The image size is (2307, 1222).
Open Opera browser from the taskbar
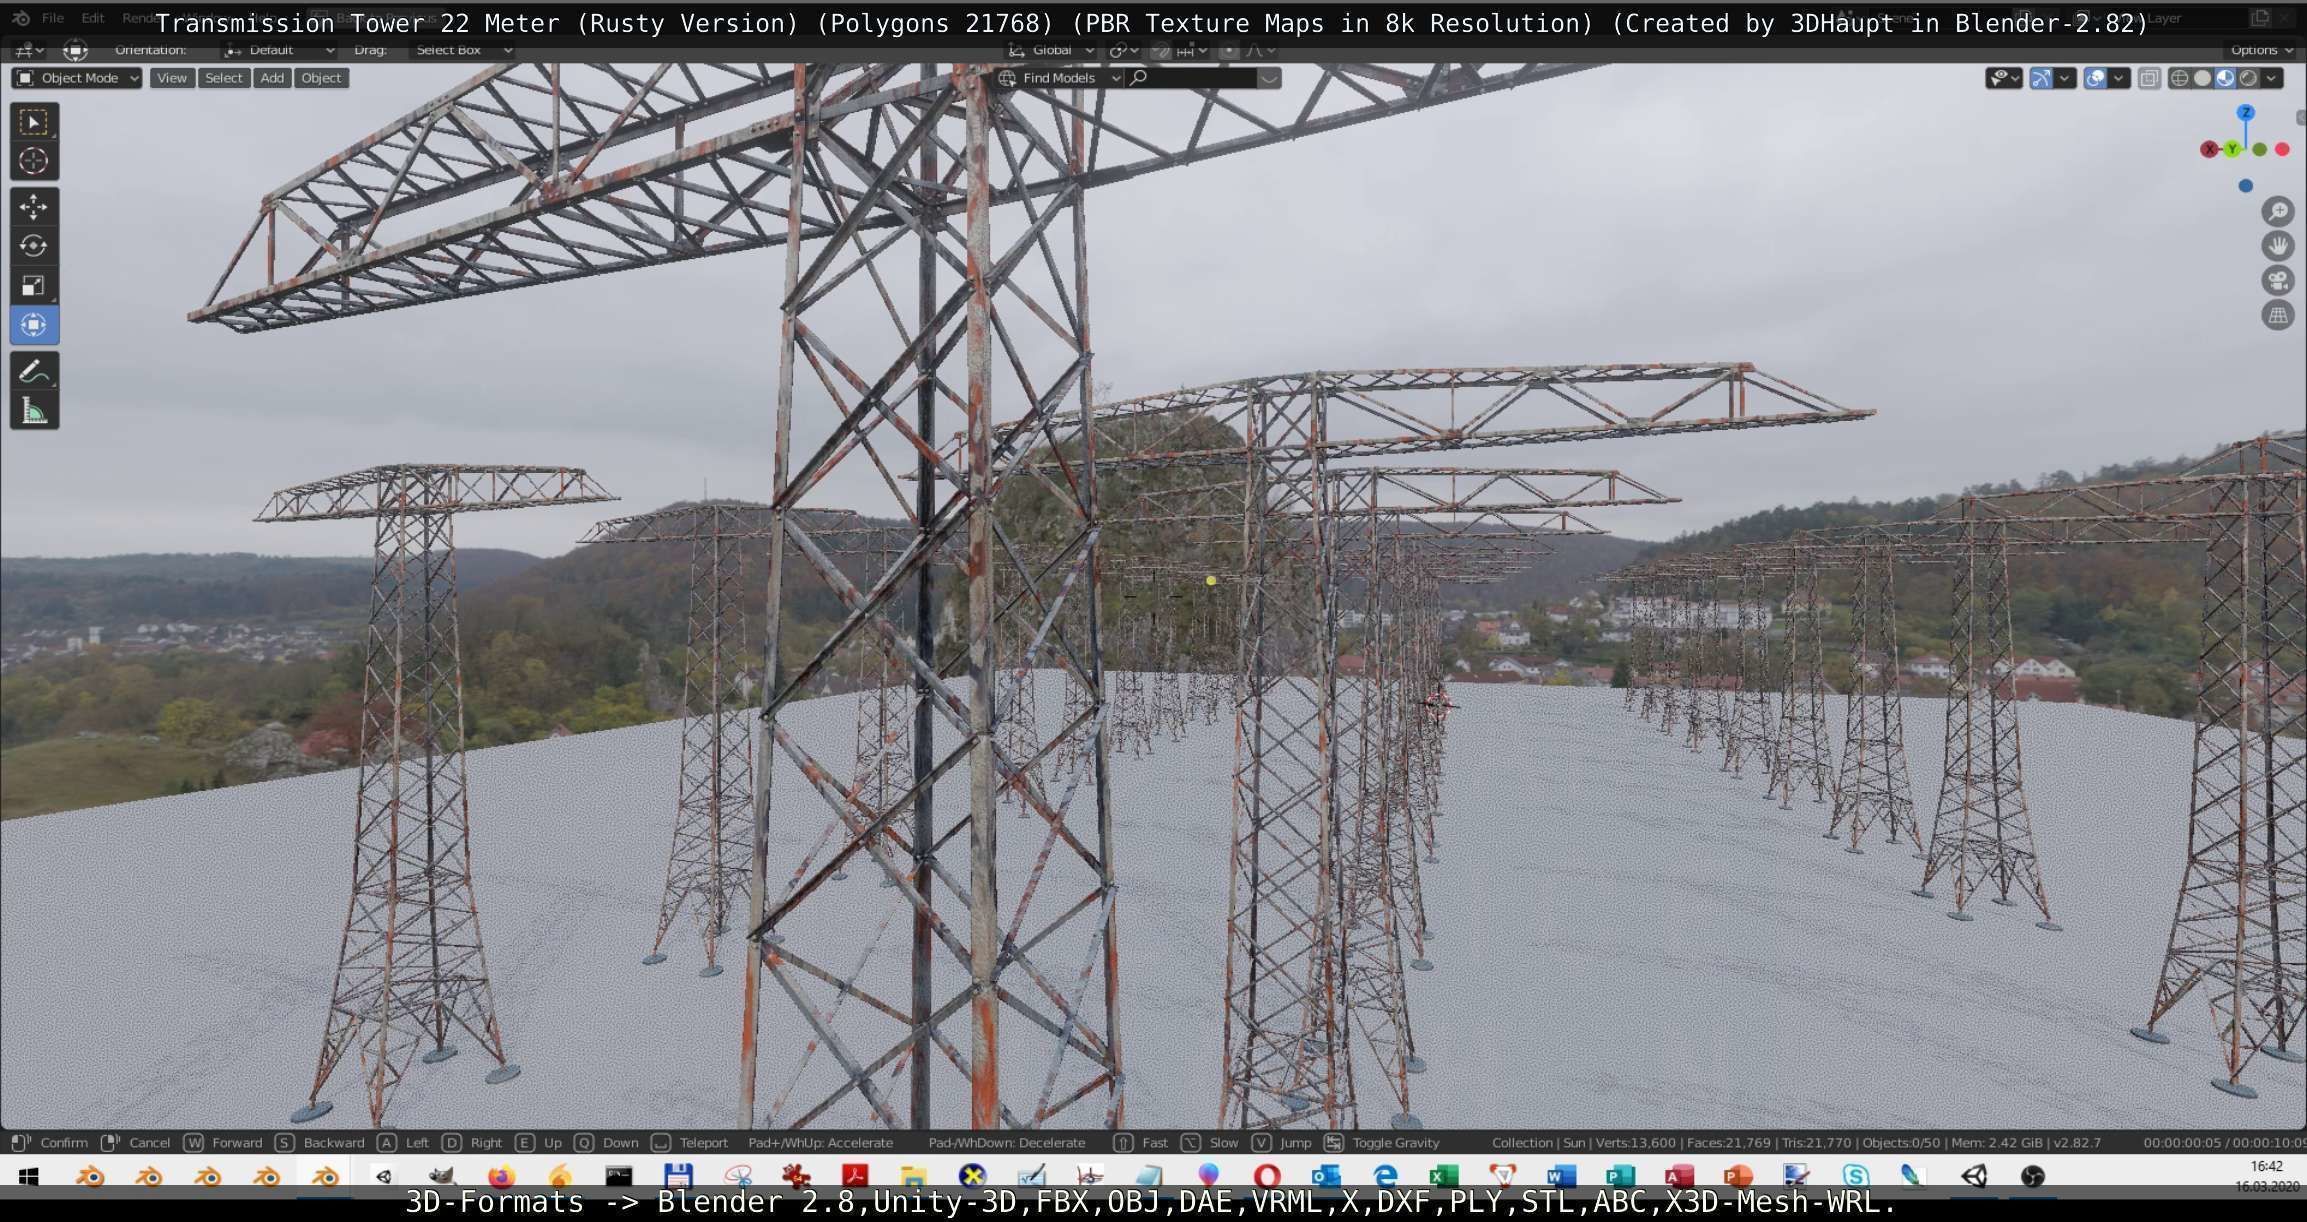[1267, 1176]
